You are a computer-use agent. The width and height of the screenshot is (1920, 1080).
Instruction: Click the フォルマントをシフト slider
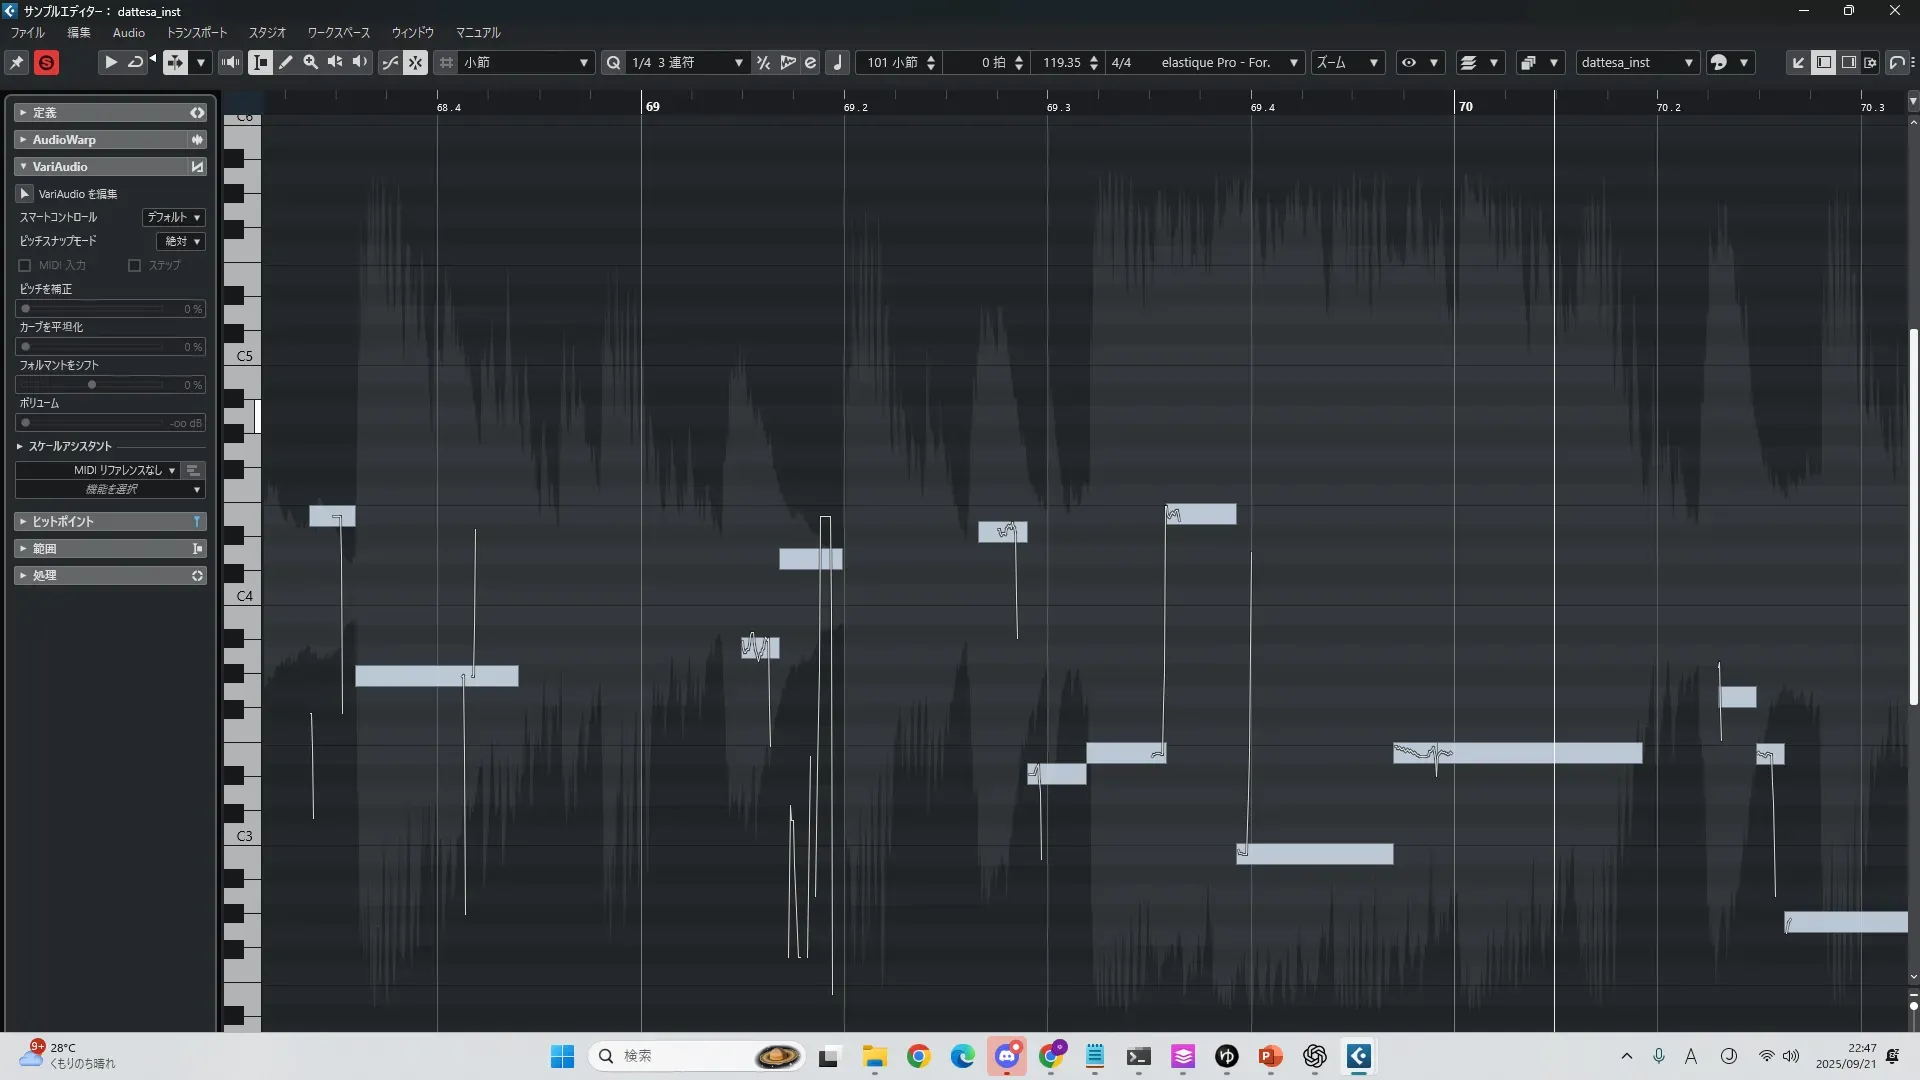coord(92,385)
